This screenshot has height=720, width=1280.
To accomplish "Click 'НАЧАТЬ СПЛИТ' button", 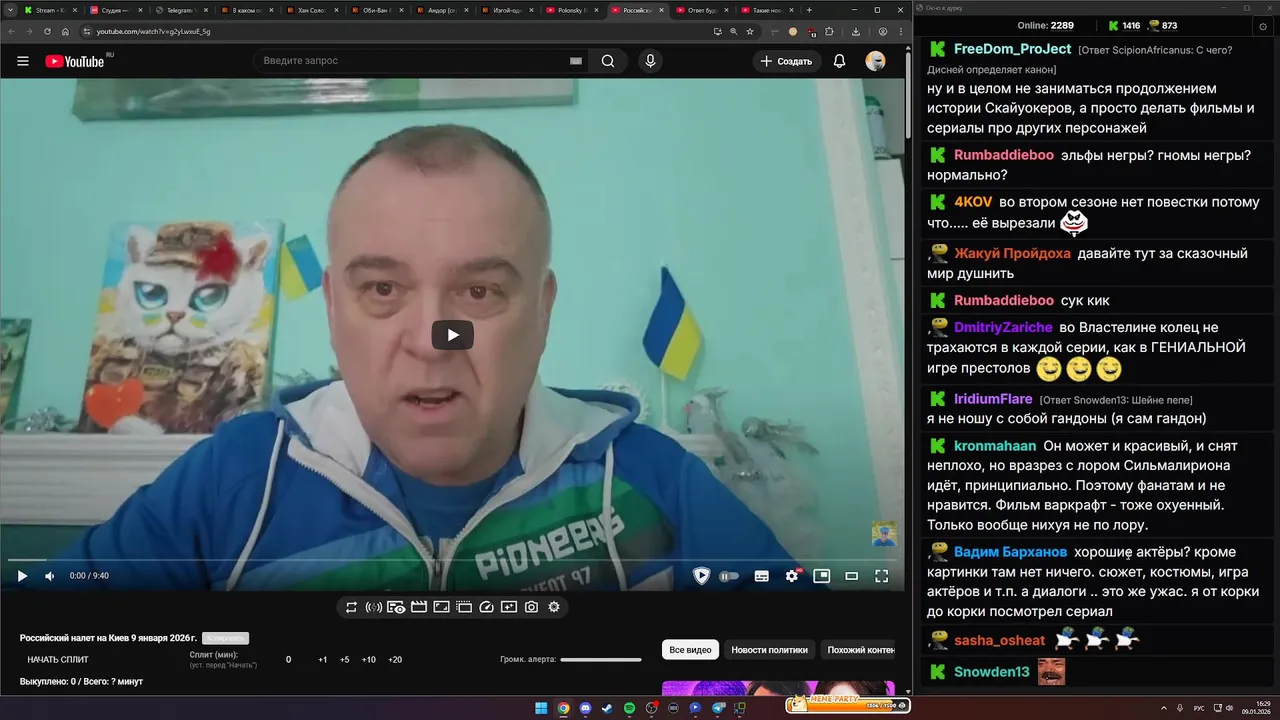I will (x=58, y=660).
